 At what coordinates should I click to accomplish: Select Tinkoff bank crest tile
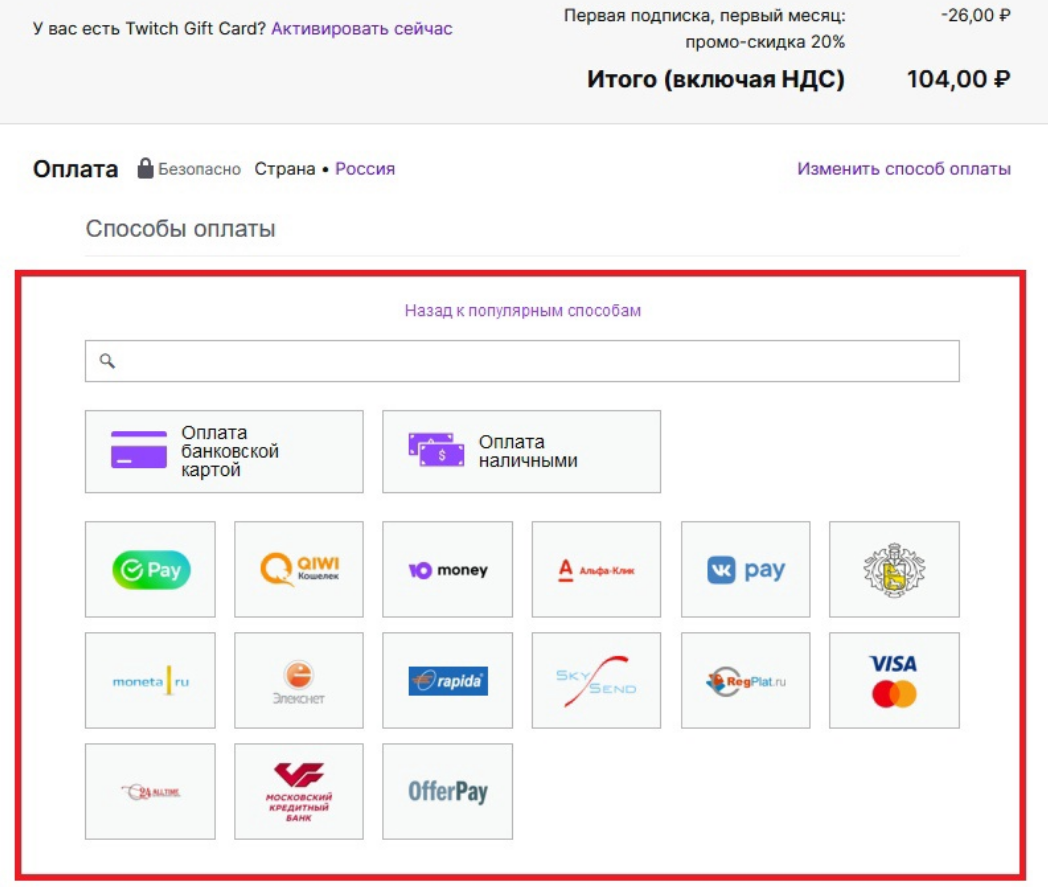pyautogui.click(x=894, y=569)
